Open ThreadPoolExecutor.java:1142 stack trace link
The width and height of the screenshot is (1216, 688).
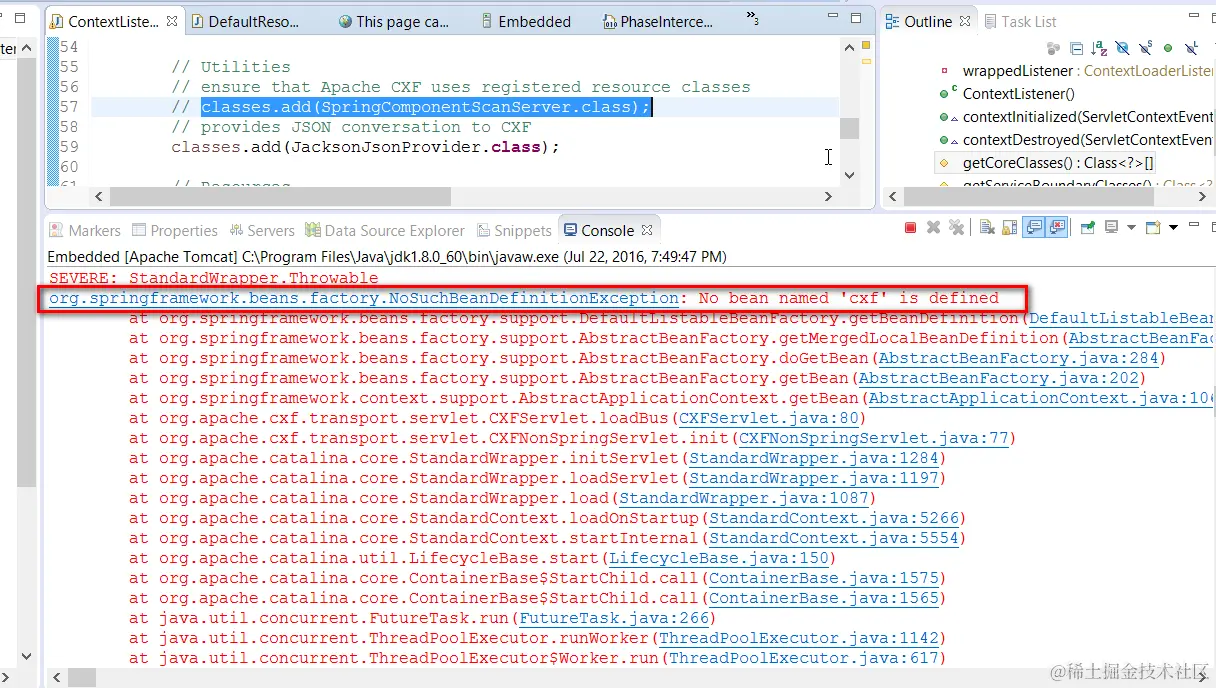point(799,638)
